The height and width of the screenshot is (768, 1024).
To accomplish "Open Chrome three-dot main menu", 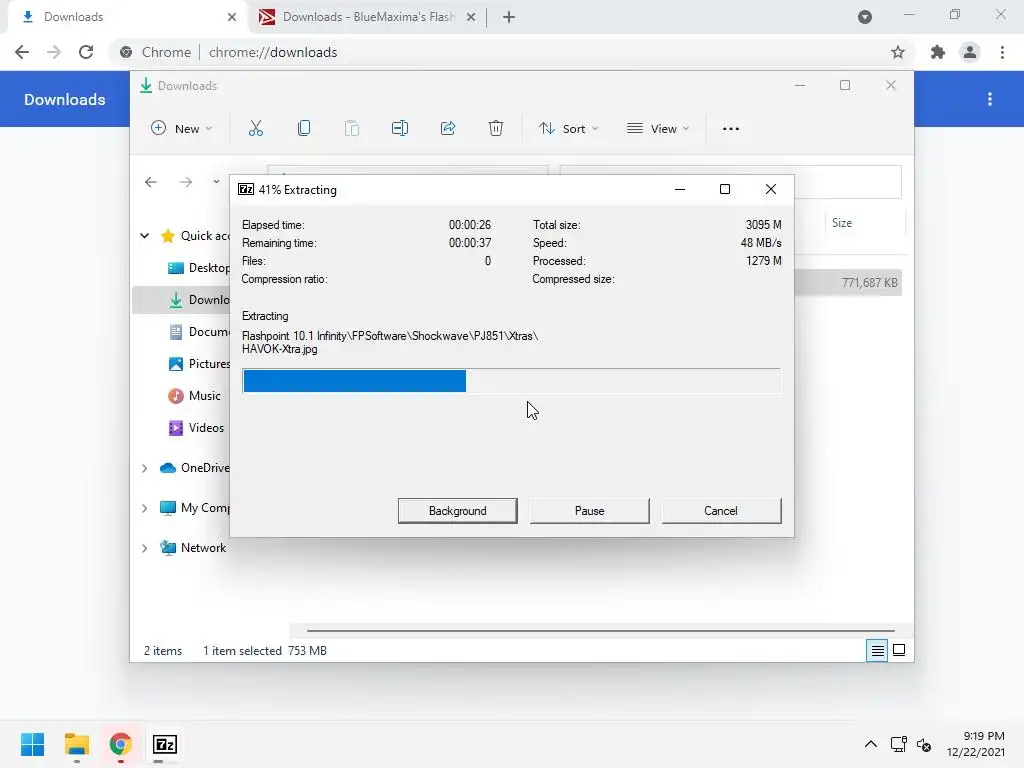I will tap(1002, 52).
